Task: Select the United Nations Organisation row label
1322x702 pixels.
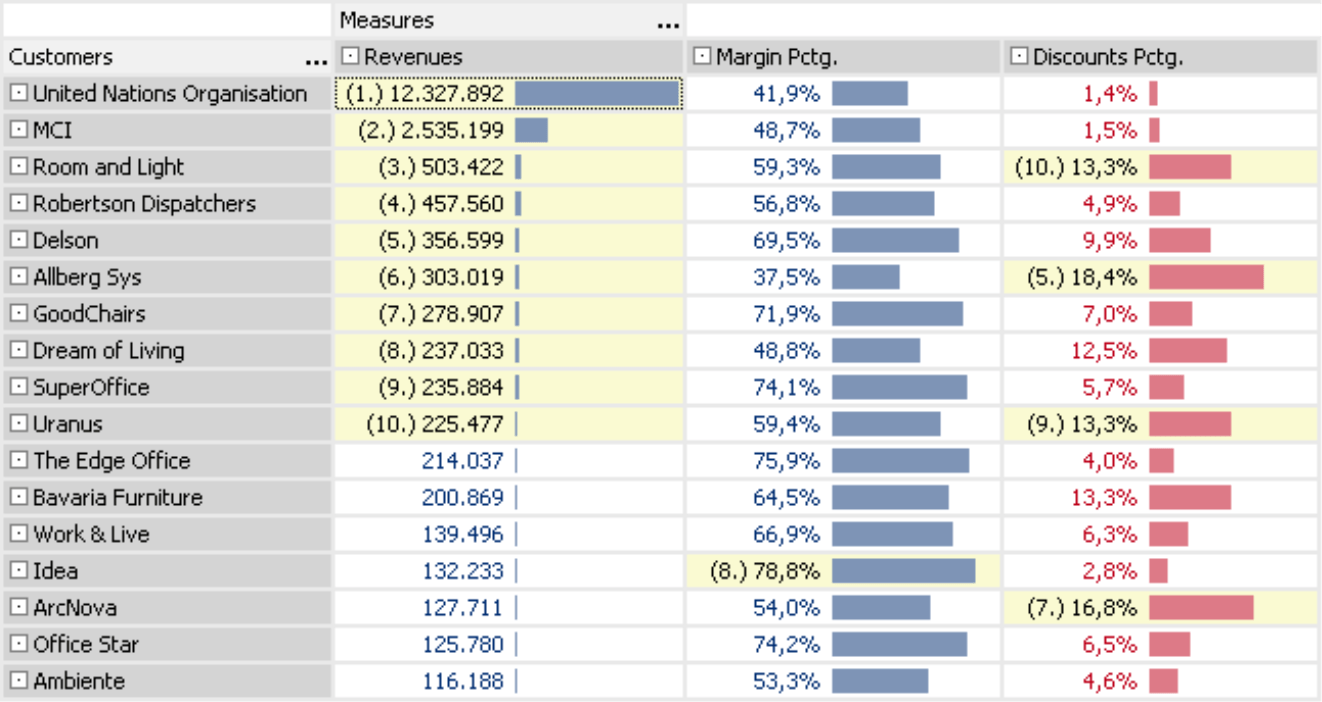Action: 170,93
